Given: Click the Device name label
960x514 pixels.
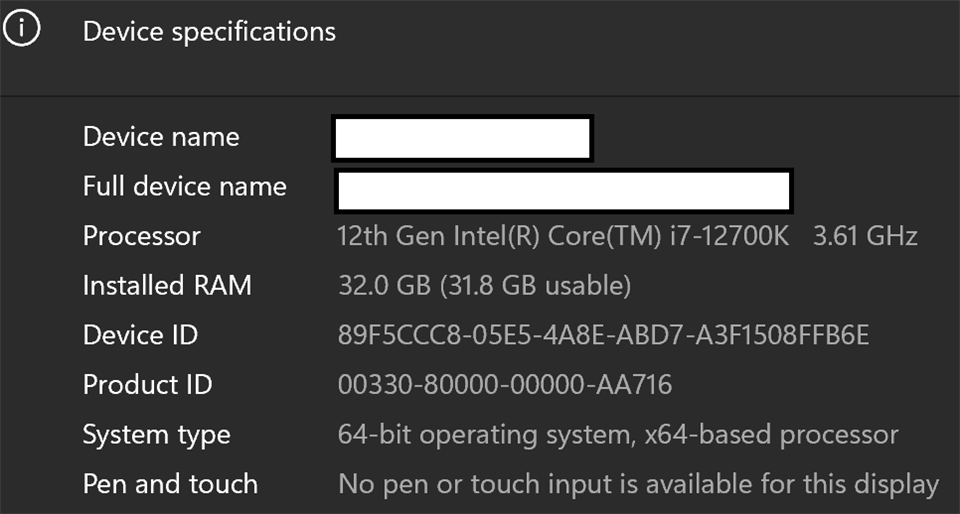Looking at the screenshot, I should [161, 137].
